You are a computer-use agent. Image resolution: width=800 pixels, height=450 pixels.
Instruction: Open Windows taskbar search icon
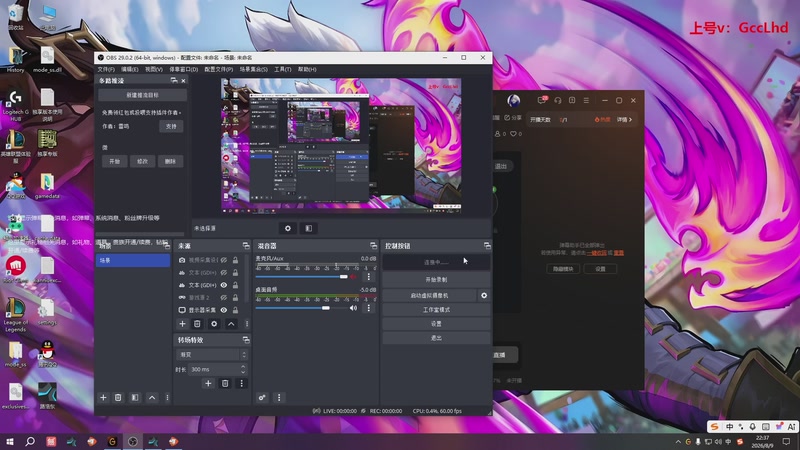[30, 441]
